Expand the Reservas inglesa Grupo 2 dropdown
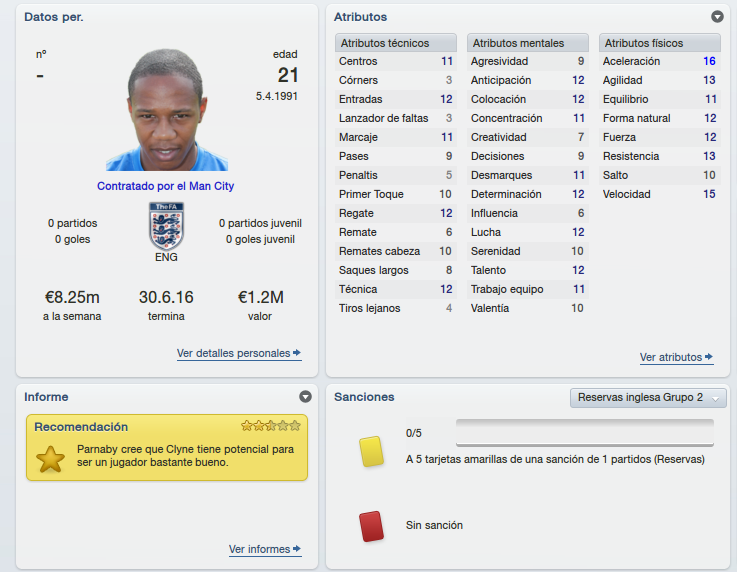Screen dimensions: 737x572 [648, 398]
